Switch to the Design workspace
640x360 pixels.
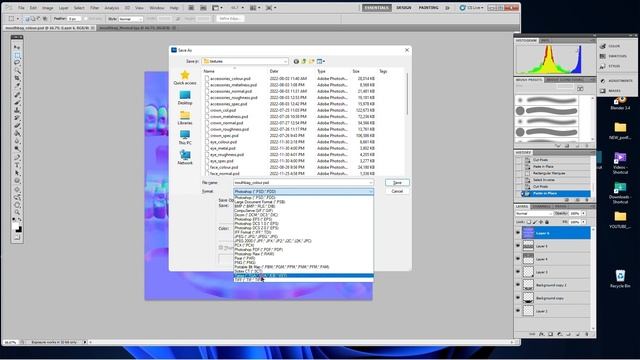click(404, 8)
